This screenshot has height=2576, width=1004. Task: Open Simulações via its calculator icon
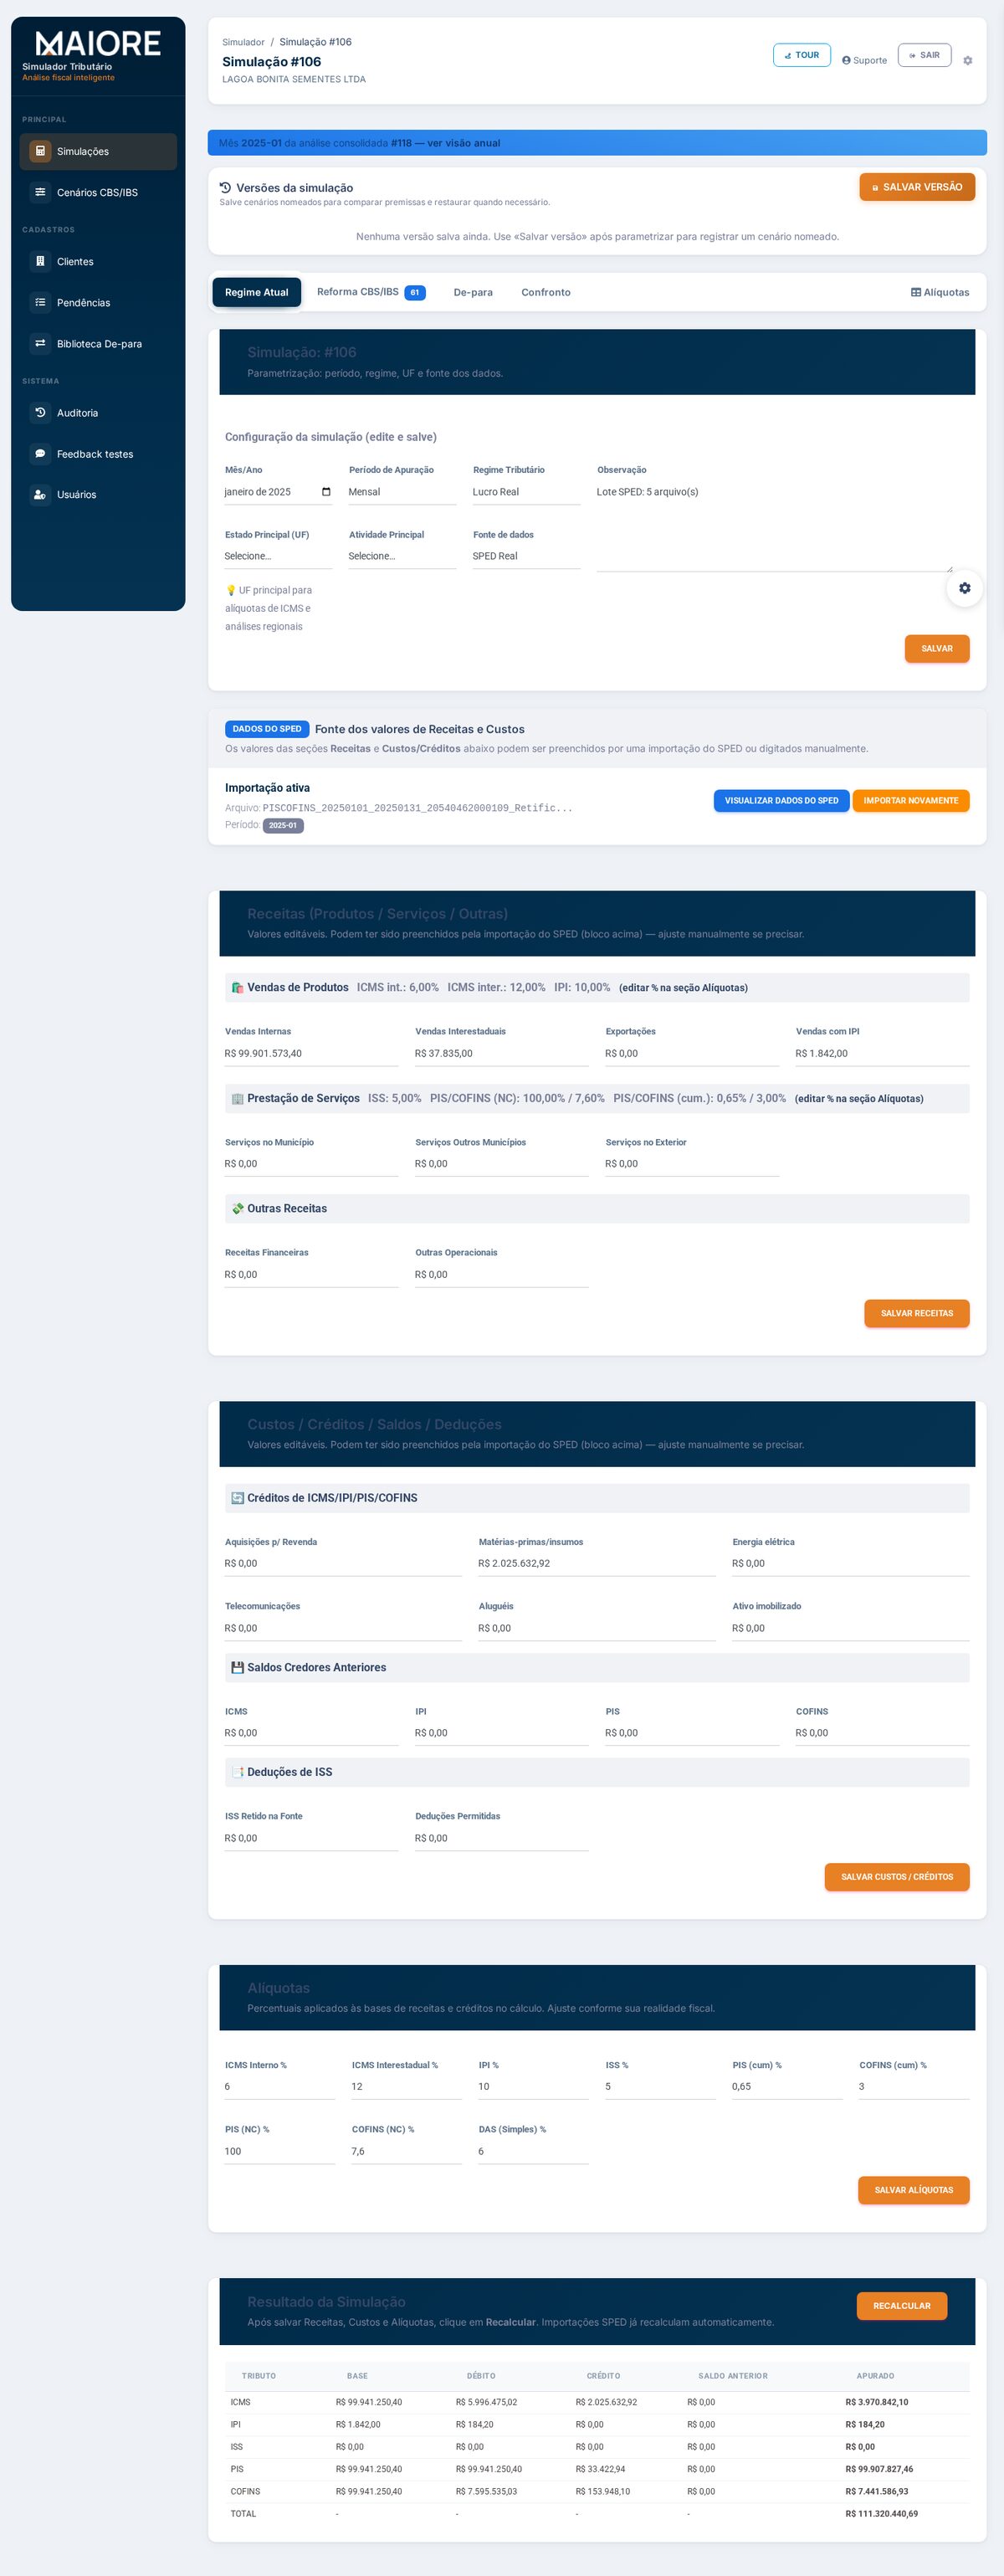click(x=40, y=151)
